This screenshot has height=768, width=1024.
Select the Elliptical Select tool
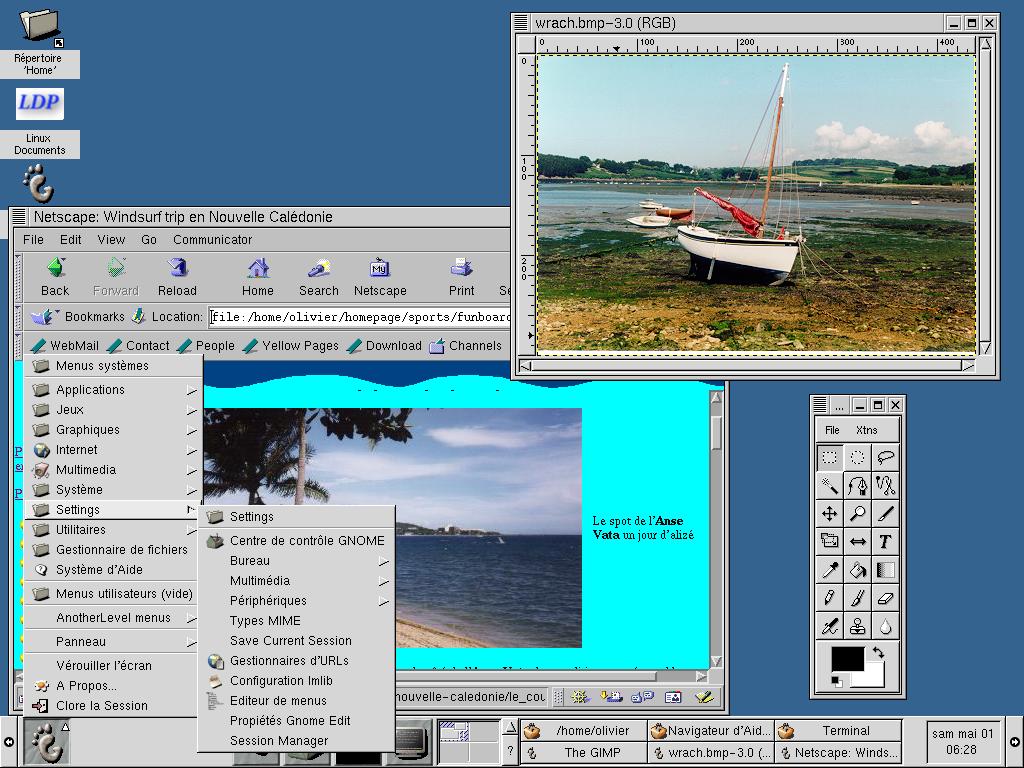pyautogui.click(x=857, y=457)
